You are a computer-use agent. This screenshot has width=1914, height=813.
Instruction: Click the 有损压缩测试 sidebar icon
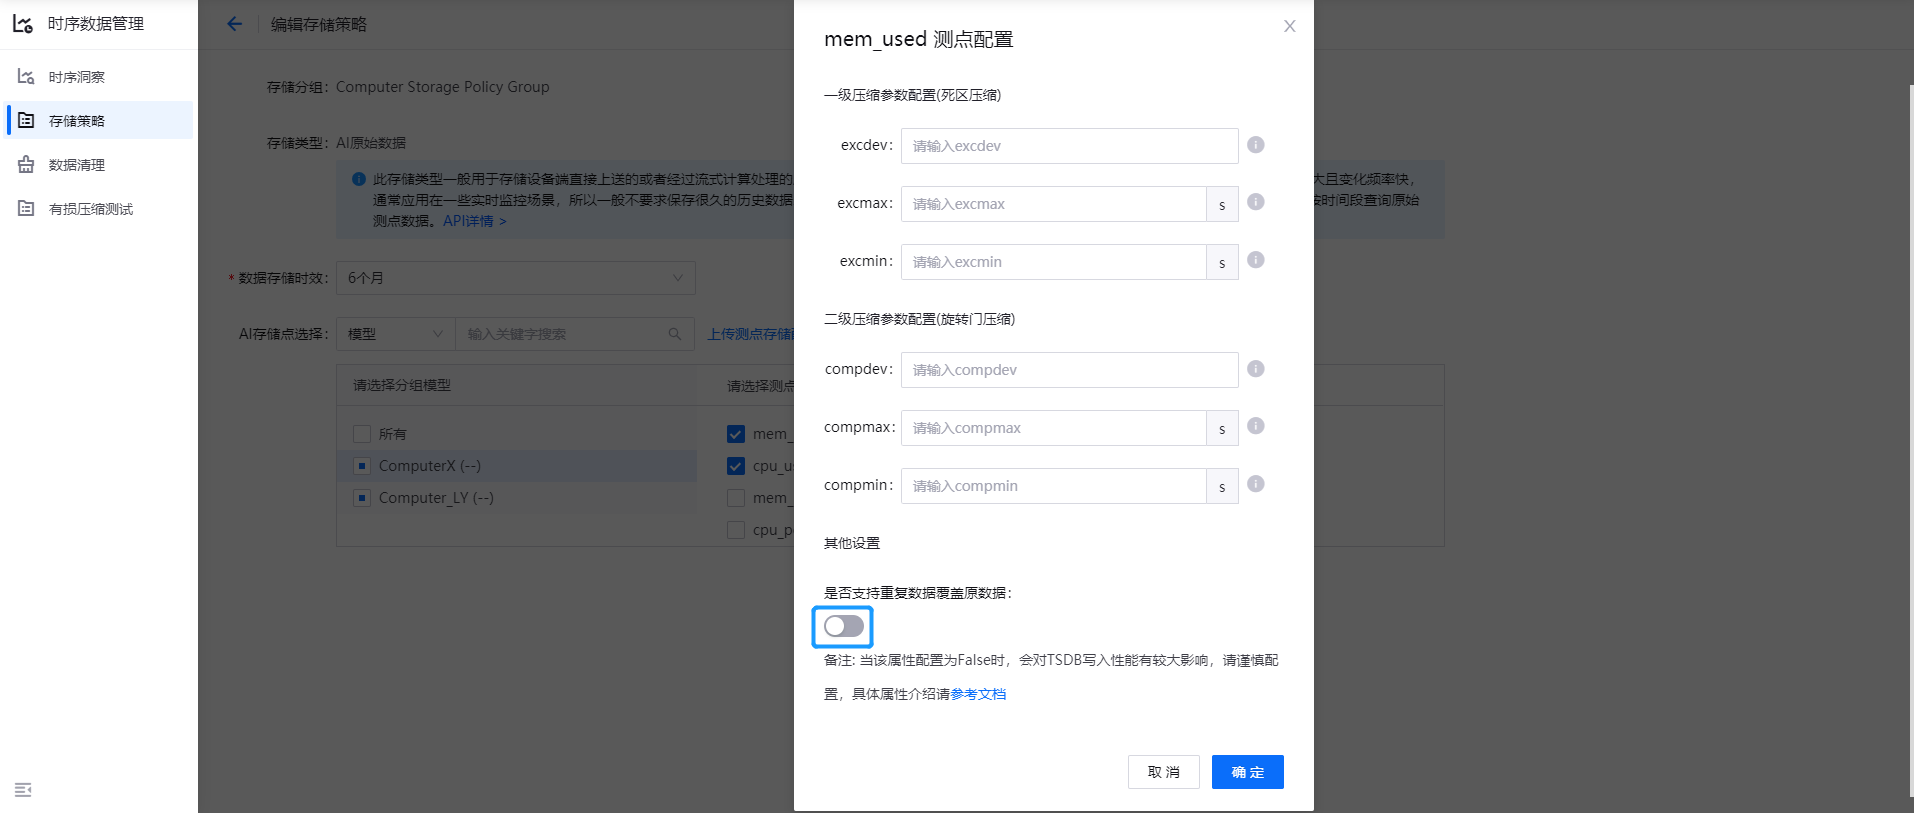click(27, 208)
